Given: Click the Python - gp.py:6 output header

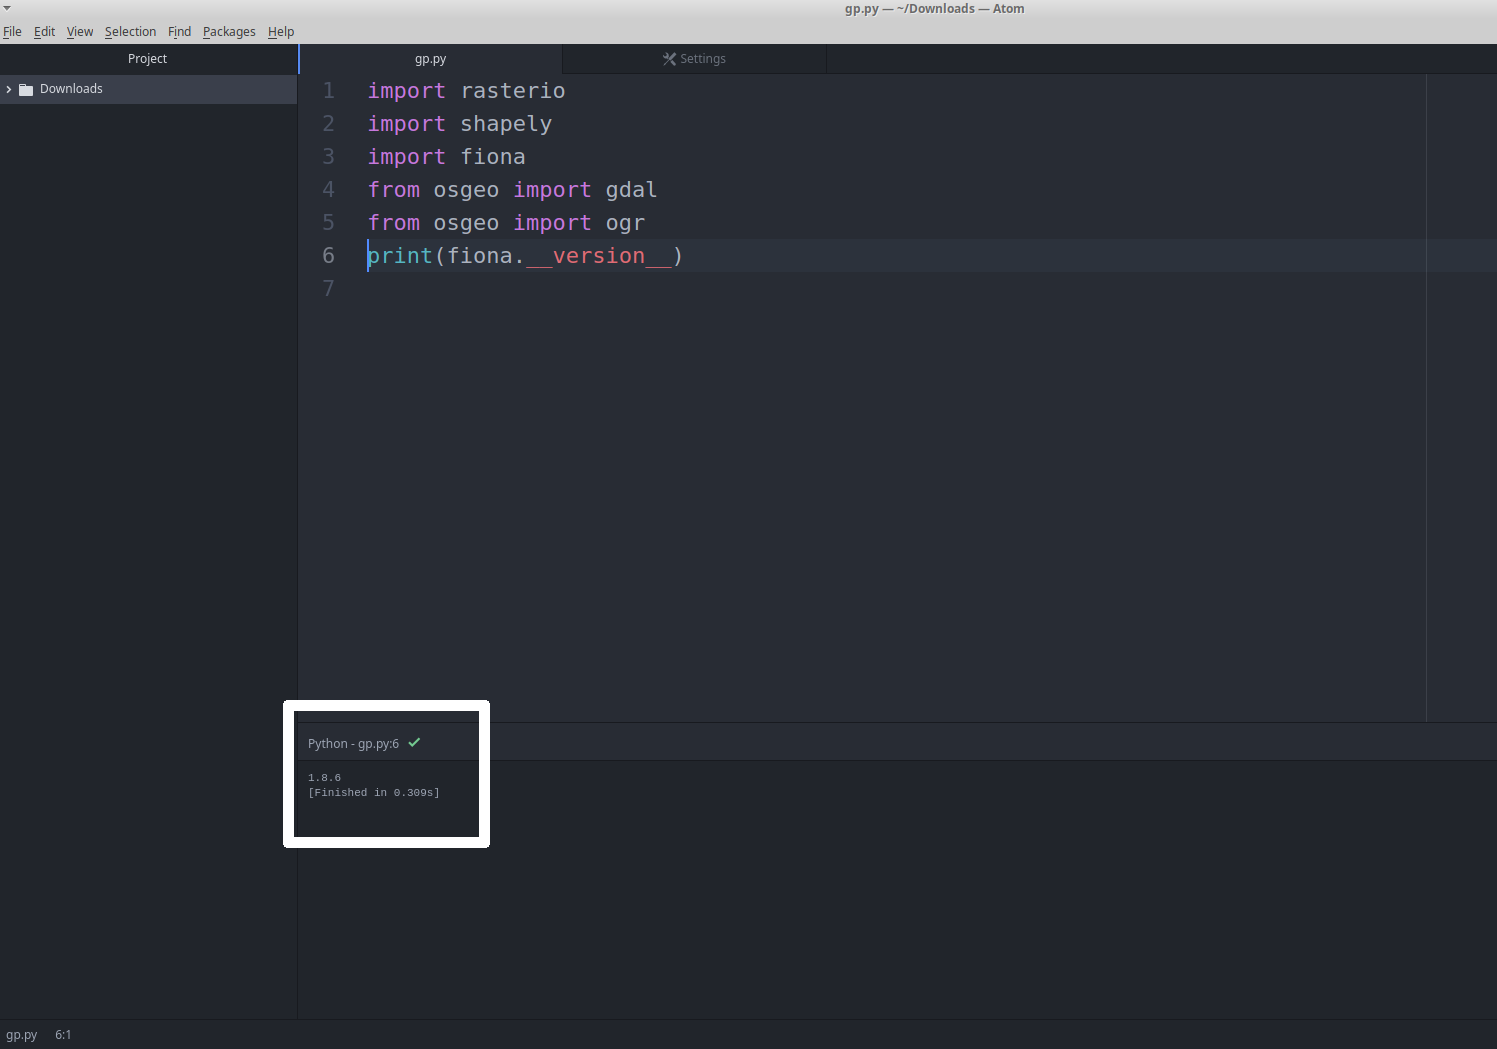Looking at the screenshot, I should coord(353,743).
